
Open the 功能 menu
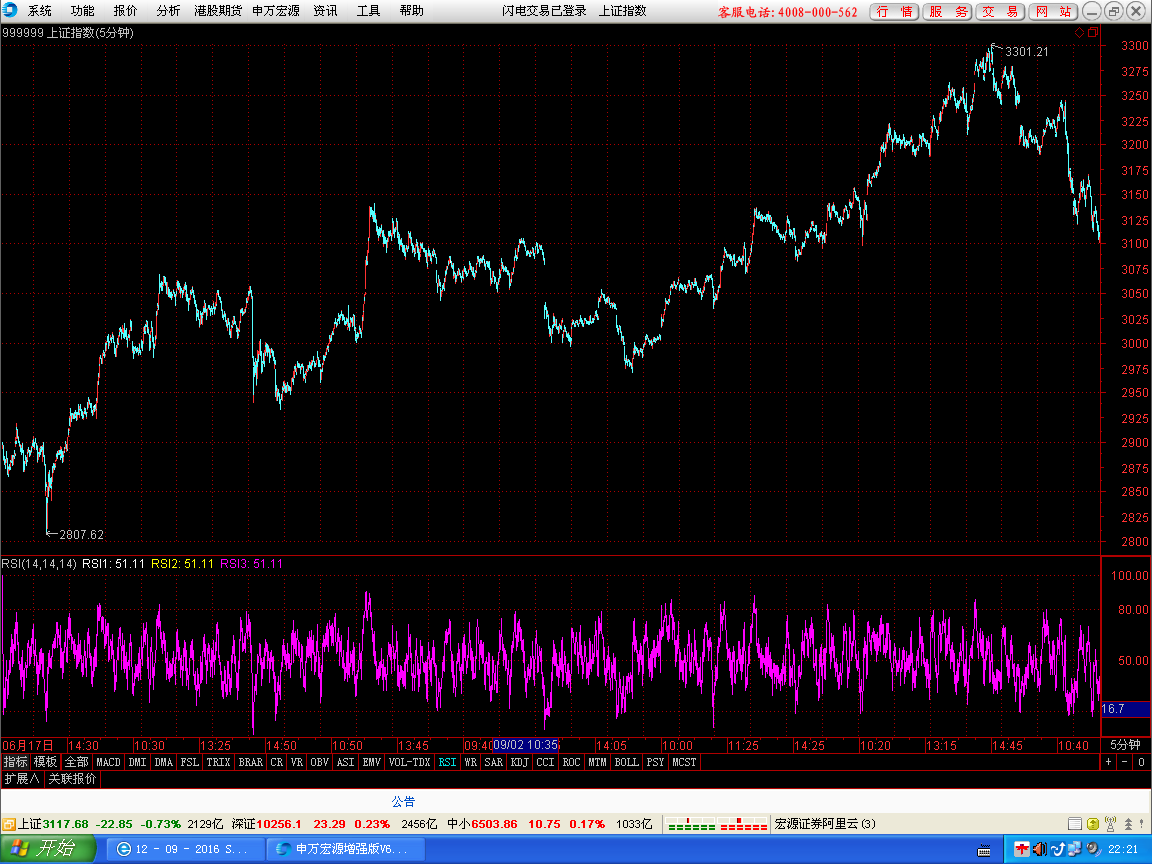point(82,11)
